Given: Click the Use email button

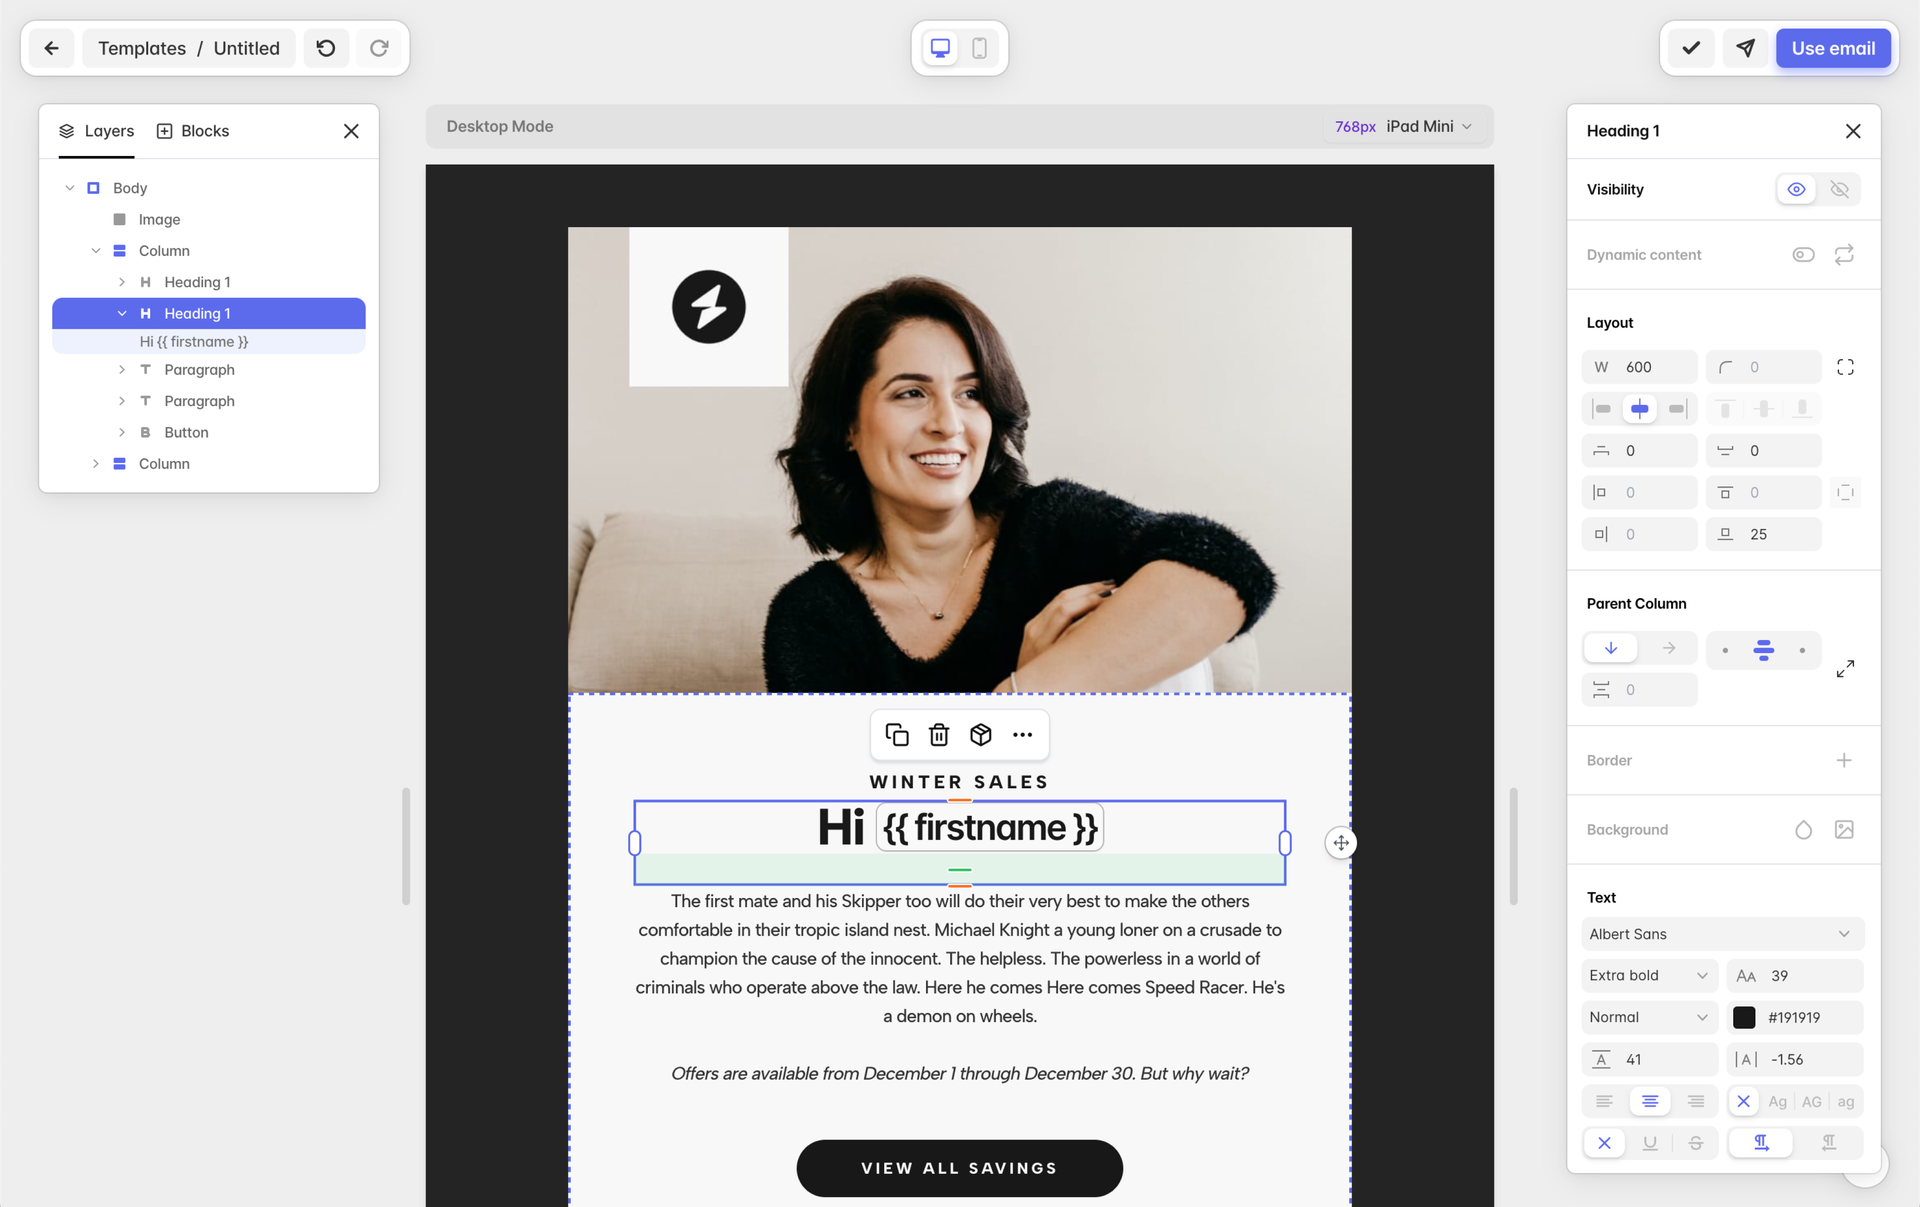Looking at the screenshot, I should click(x=1832, y=47).
